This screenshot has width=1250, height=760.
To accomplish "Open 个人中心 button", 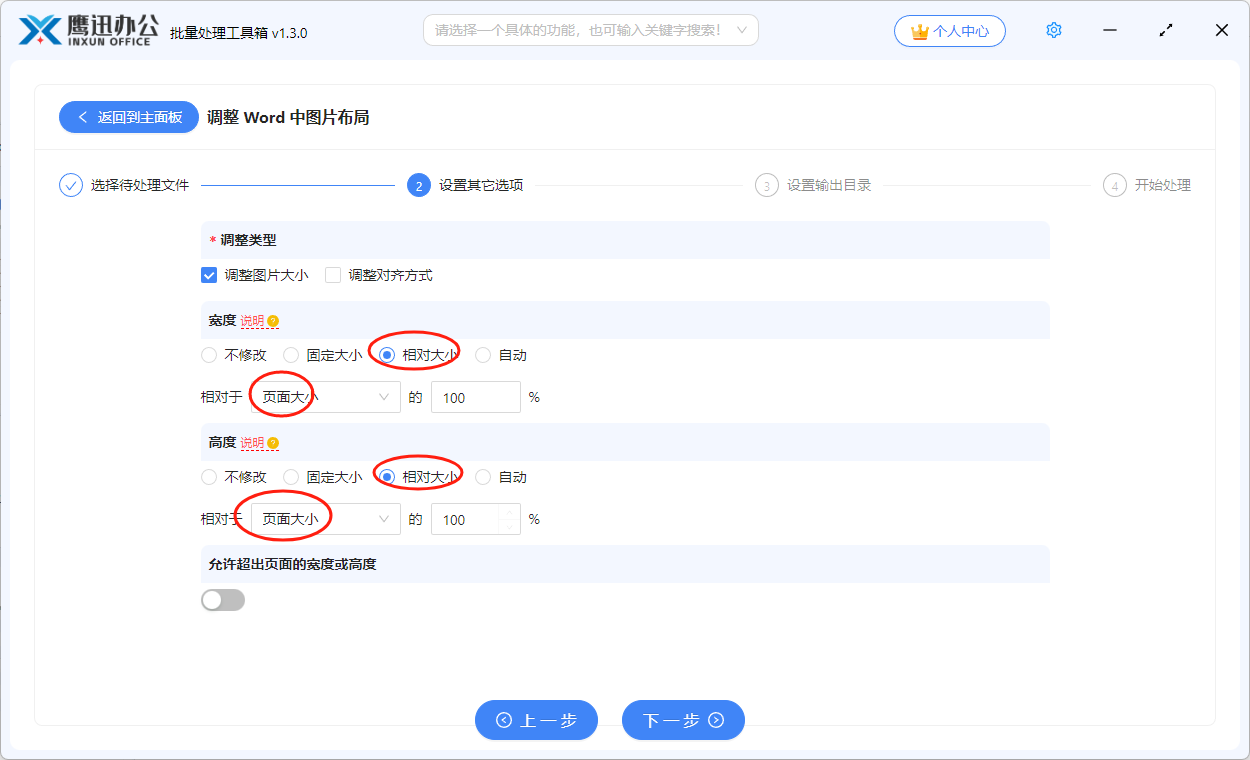I will 950,31.
